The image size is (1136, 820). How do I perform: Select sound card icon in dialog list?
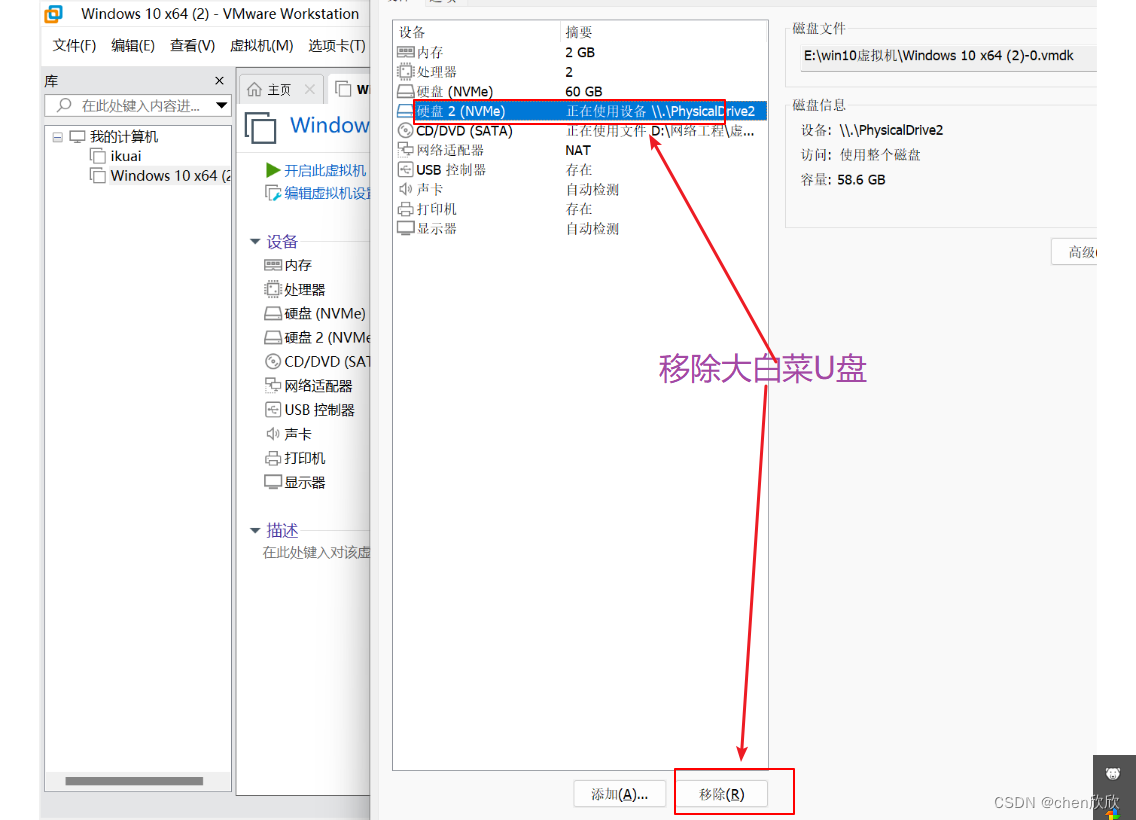point(406,189)
